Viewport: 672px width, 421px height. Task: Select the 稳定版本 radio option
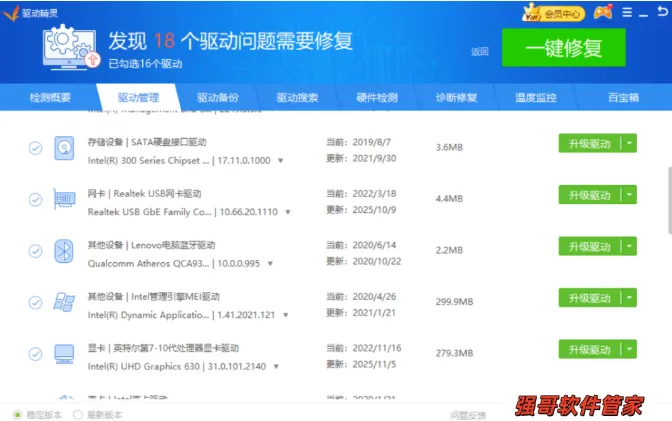pyautogui.click(x=17, y=415)
